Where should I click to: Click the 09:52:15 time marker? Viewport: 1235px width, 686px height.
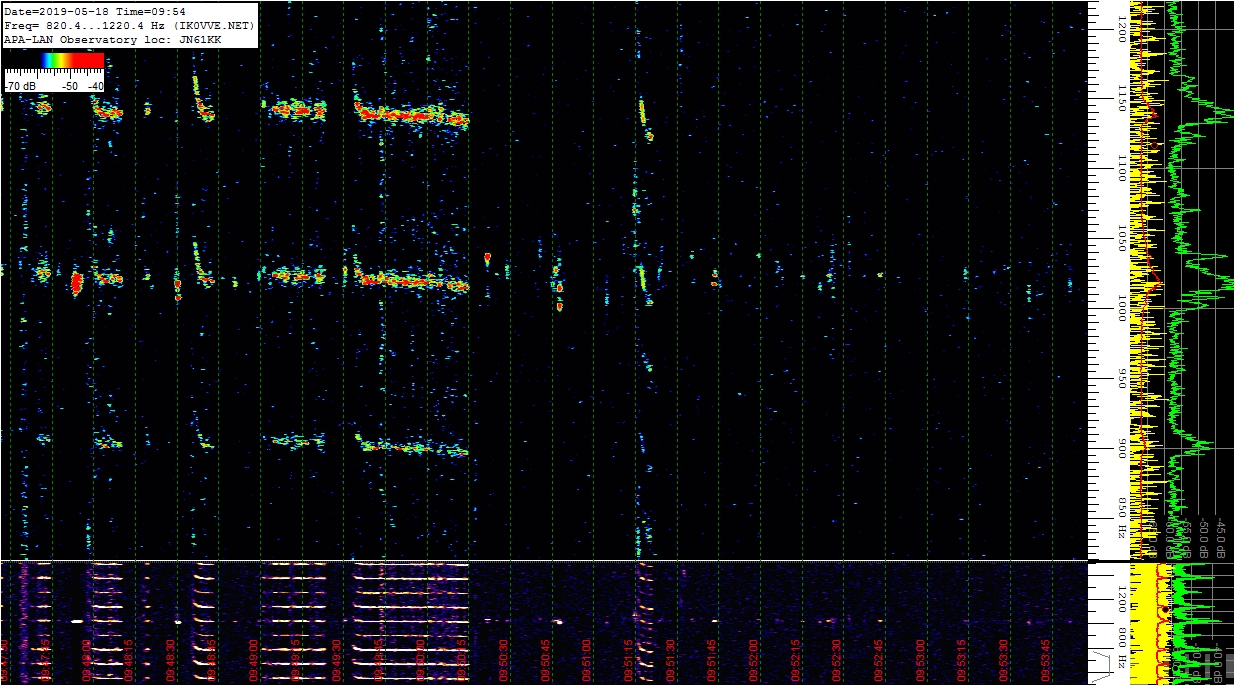[x=796, y=661]
